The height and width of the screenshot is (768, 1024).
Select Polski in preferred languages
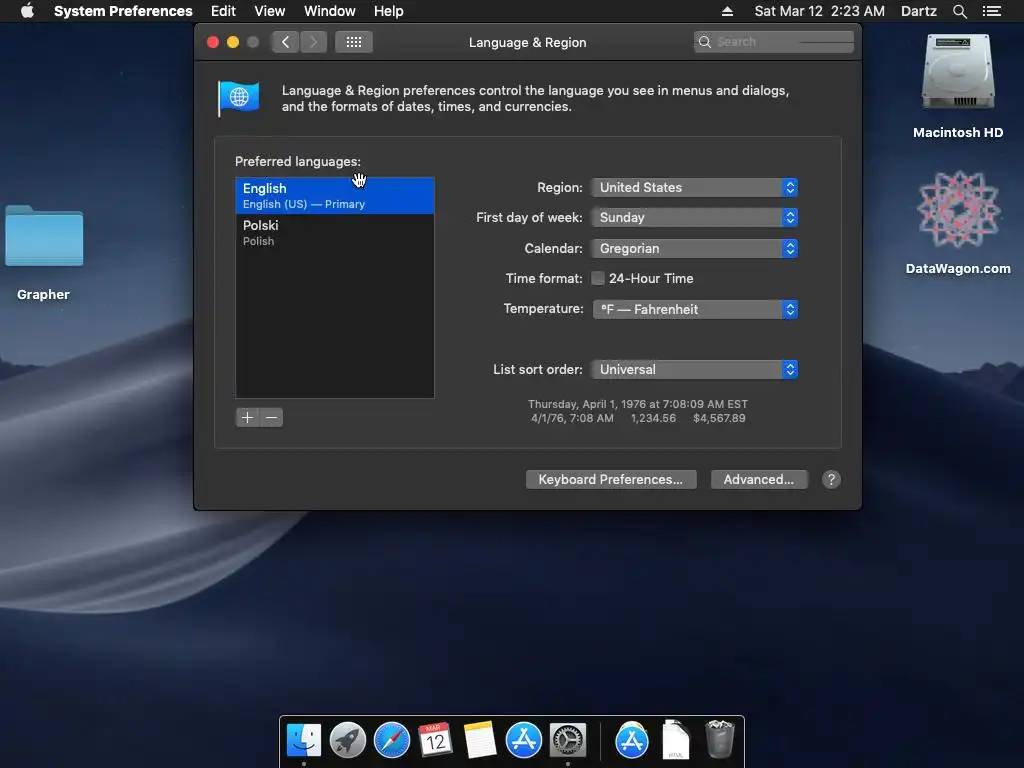click(334, 232)
